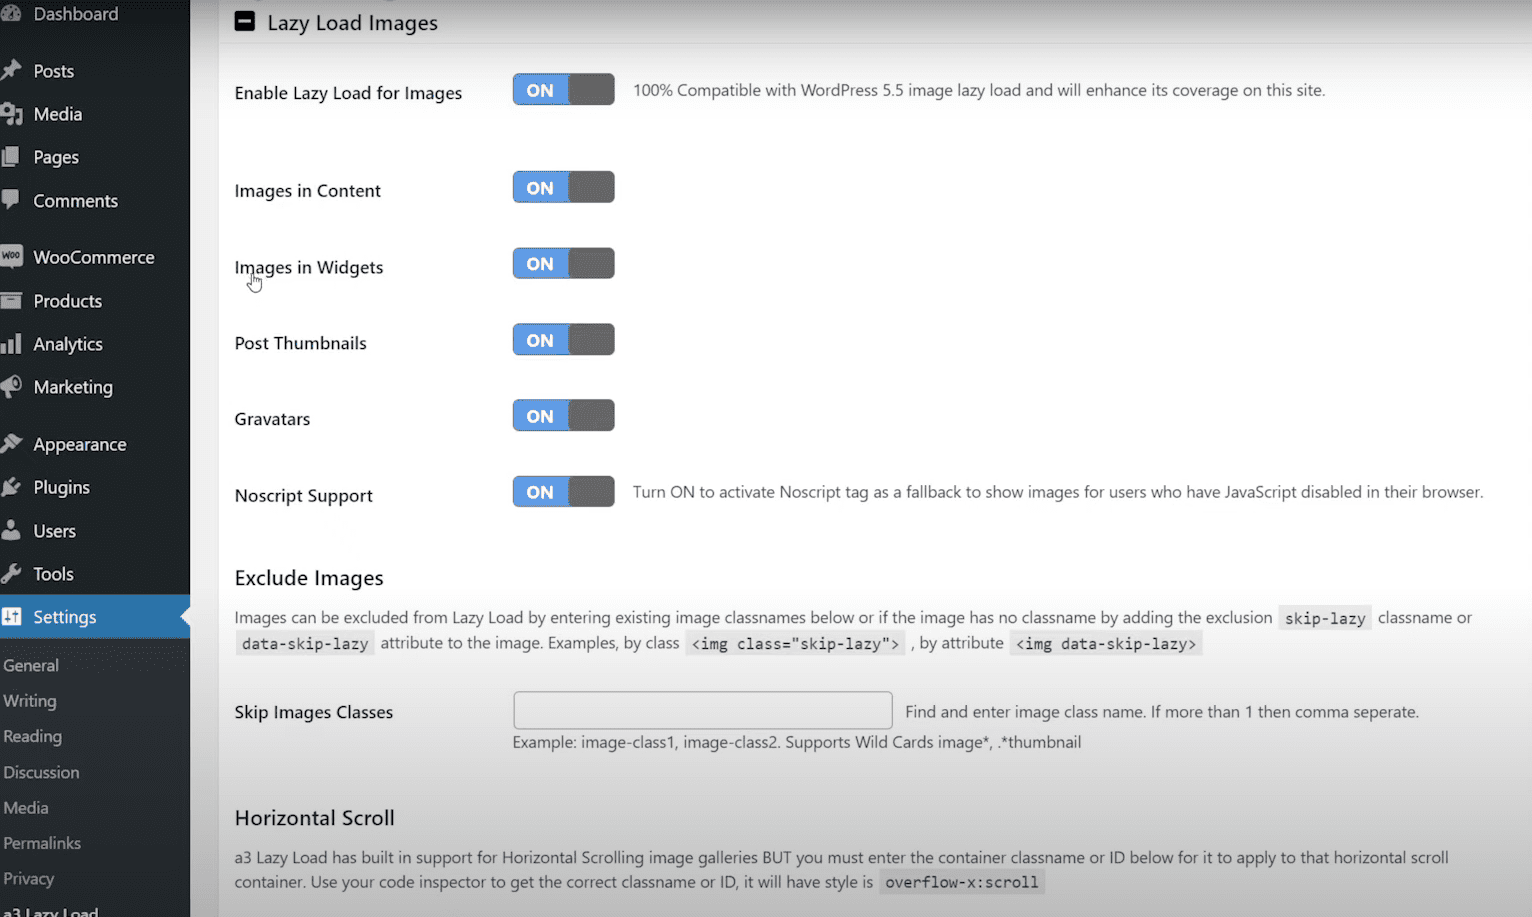Click the Appearance paintbrush icon
The height and width of the screenshot is (917, 1532).
(11, 443)
